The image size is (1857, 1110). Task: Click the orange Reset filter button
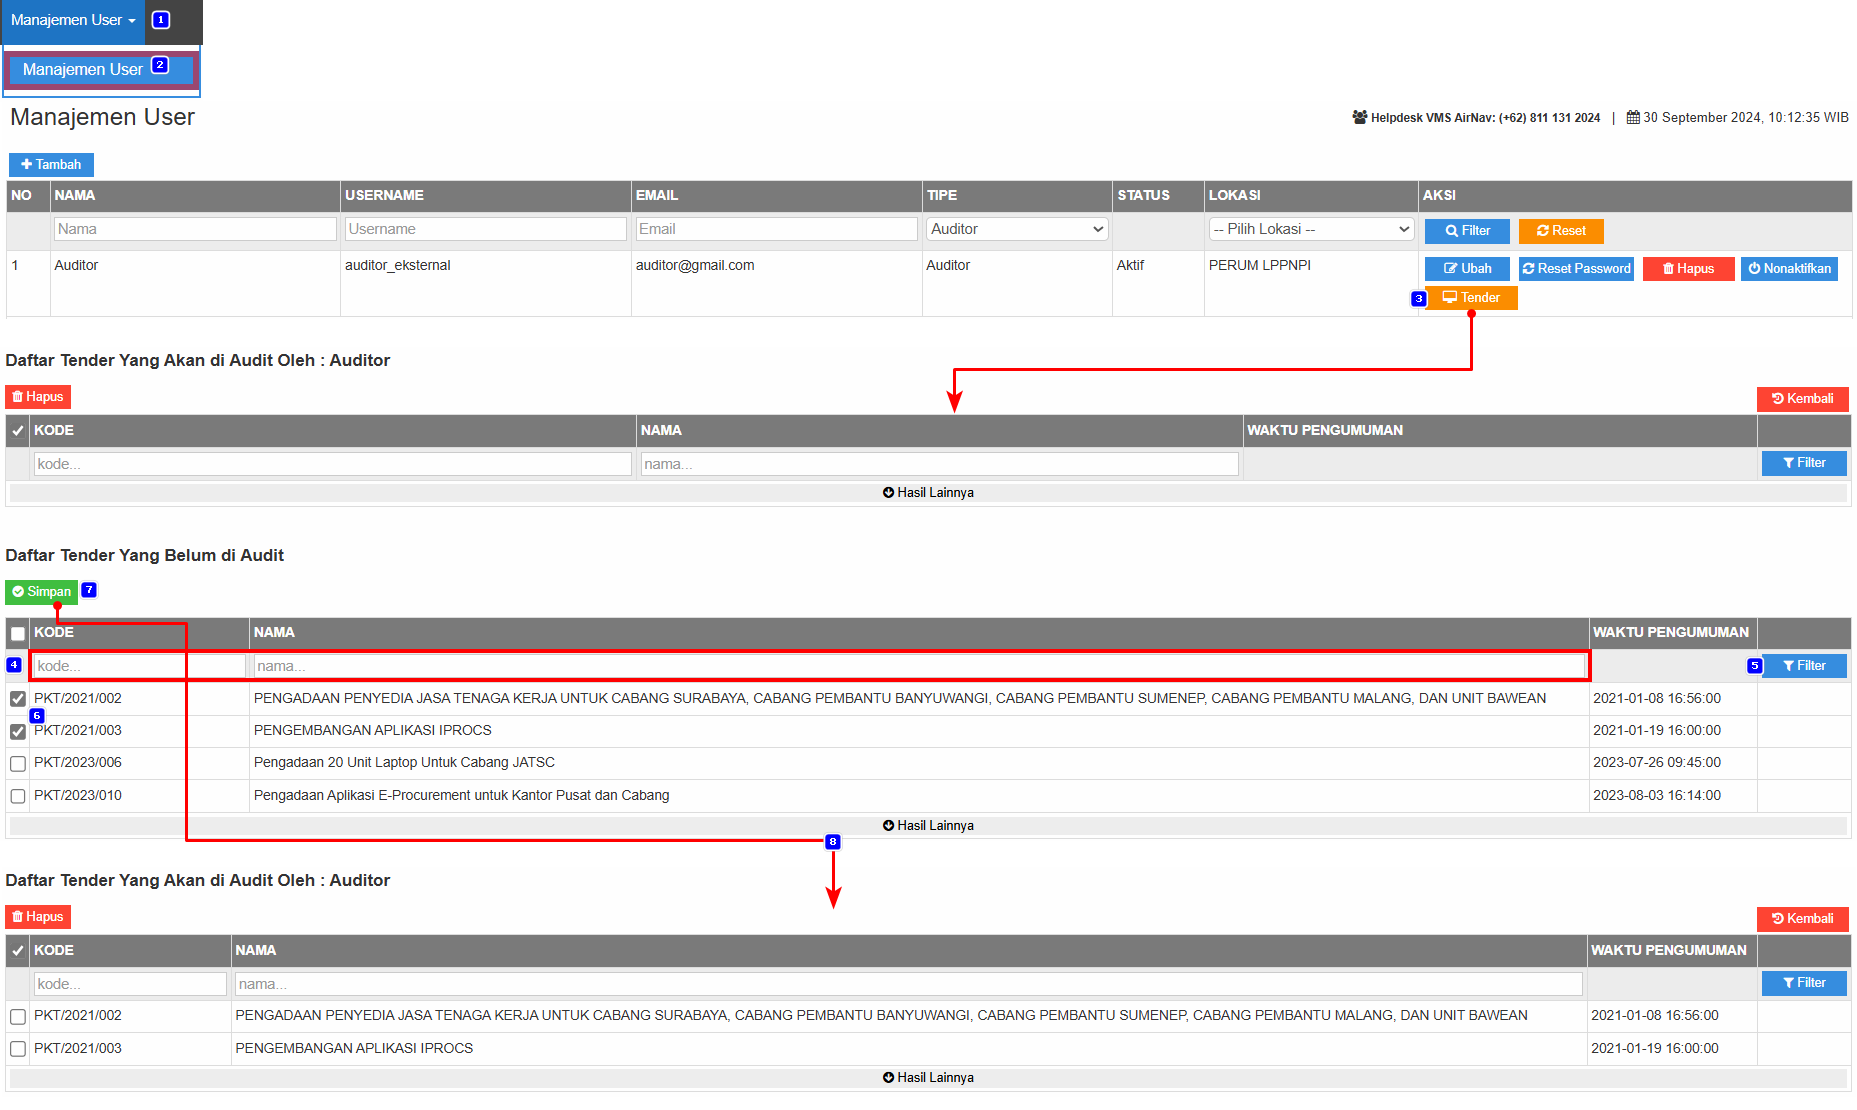(x=1561, y=231)
